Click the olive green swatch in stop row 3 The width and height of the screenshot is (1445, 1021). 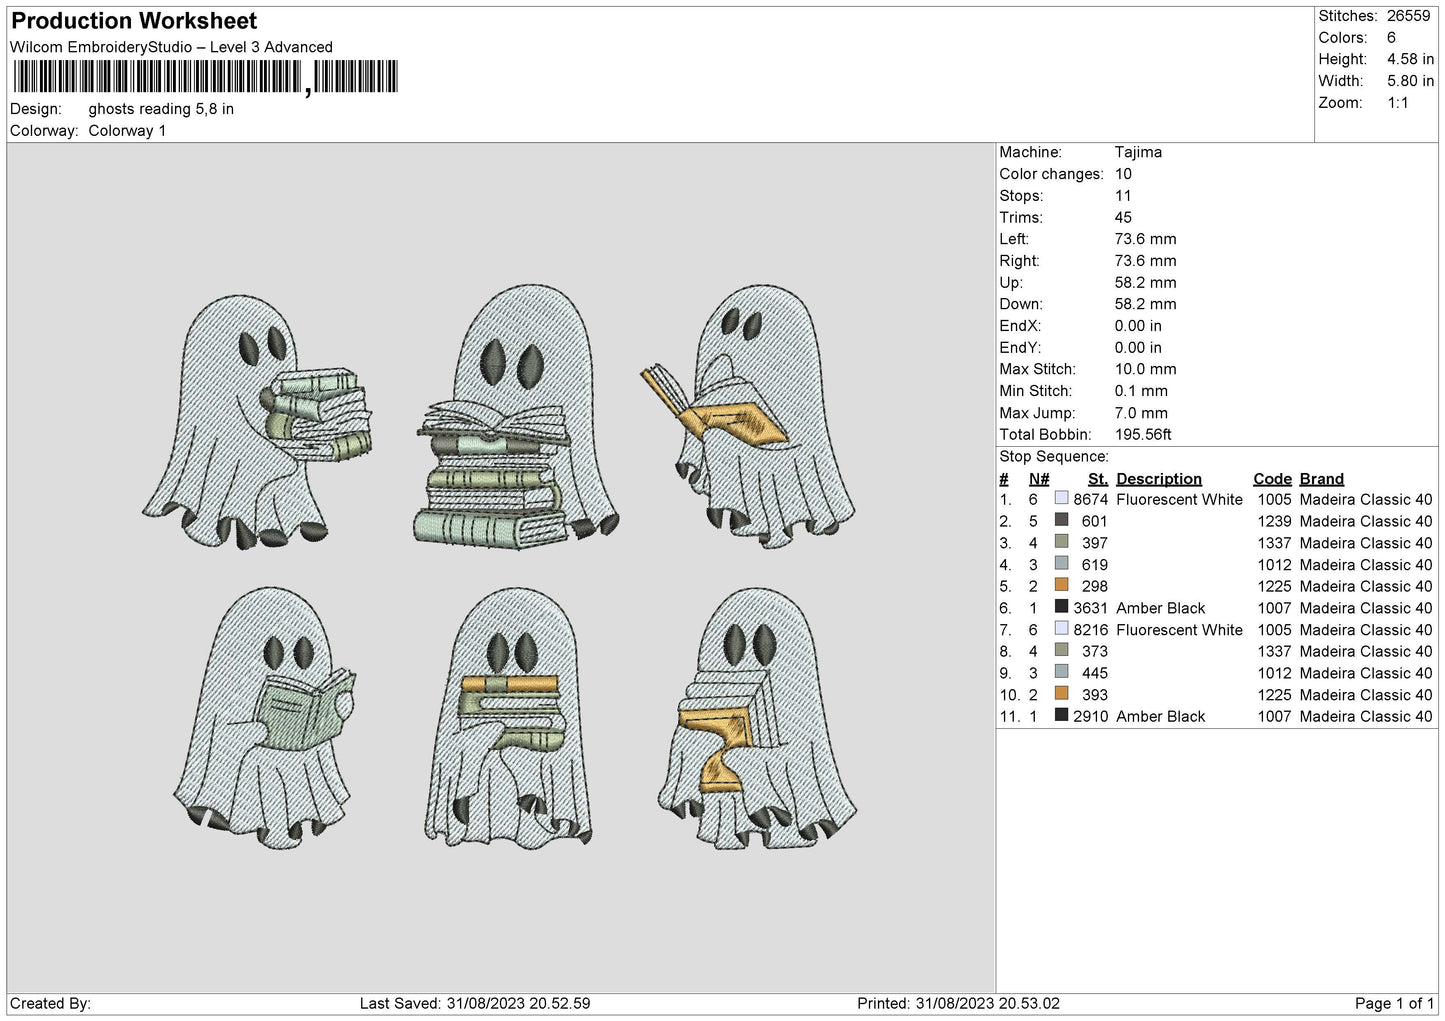(x=1061, y=542)
